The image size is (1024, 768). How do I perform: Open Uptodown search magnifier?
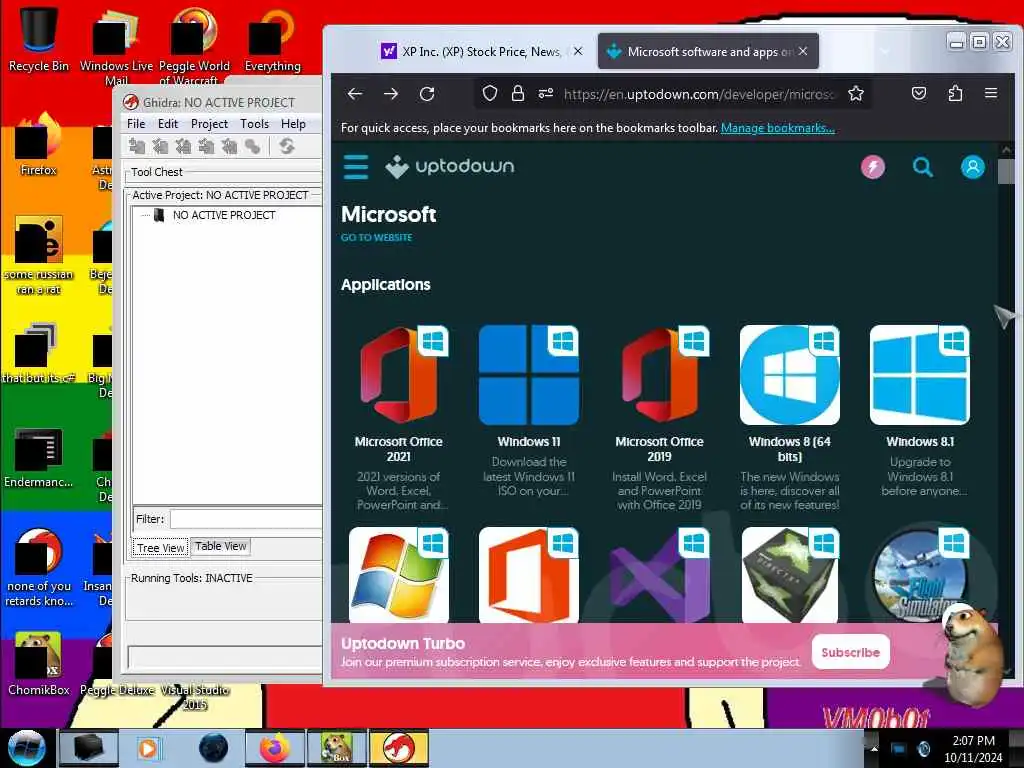pos(922,167)
